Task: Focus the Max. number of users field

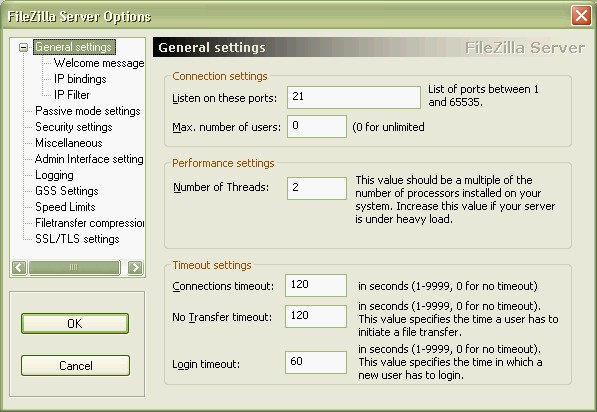Action: 317,126
